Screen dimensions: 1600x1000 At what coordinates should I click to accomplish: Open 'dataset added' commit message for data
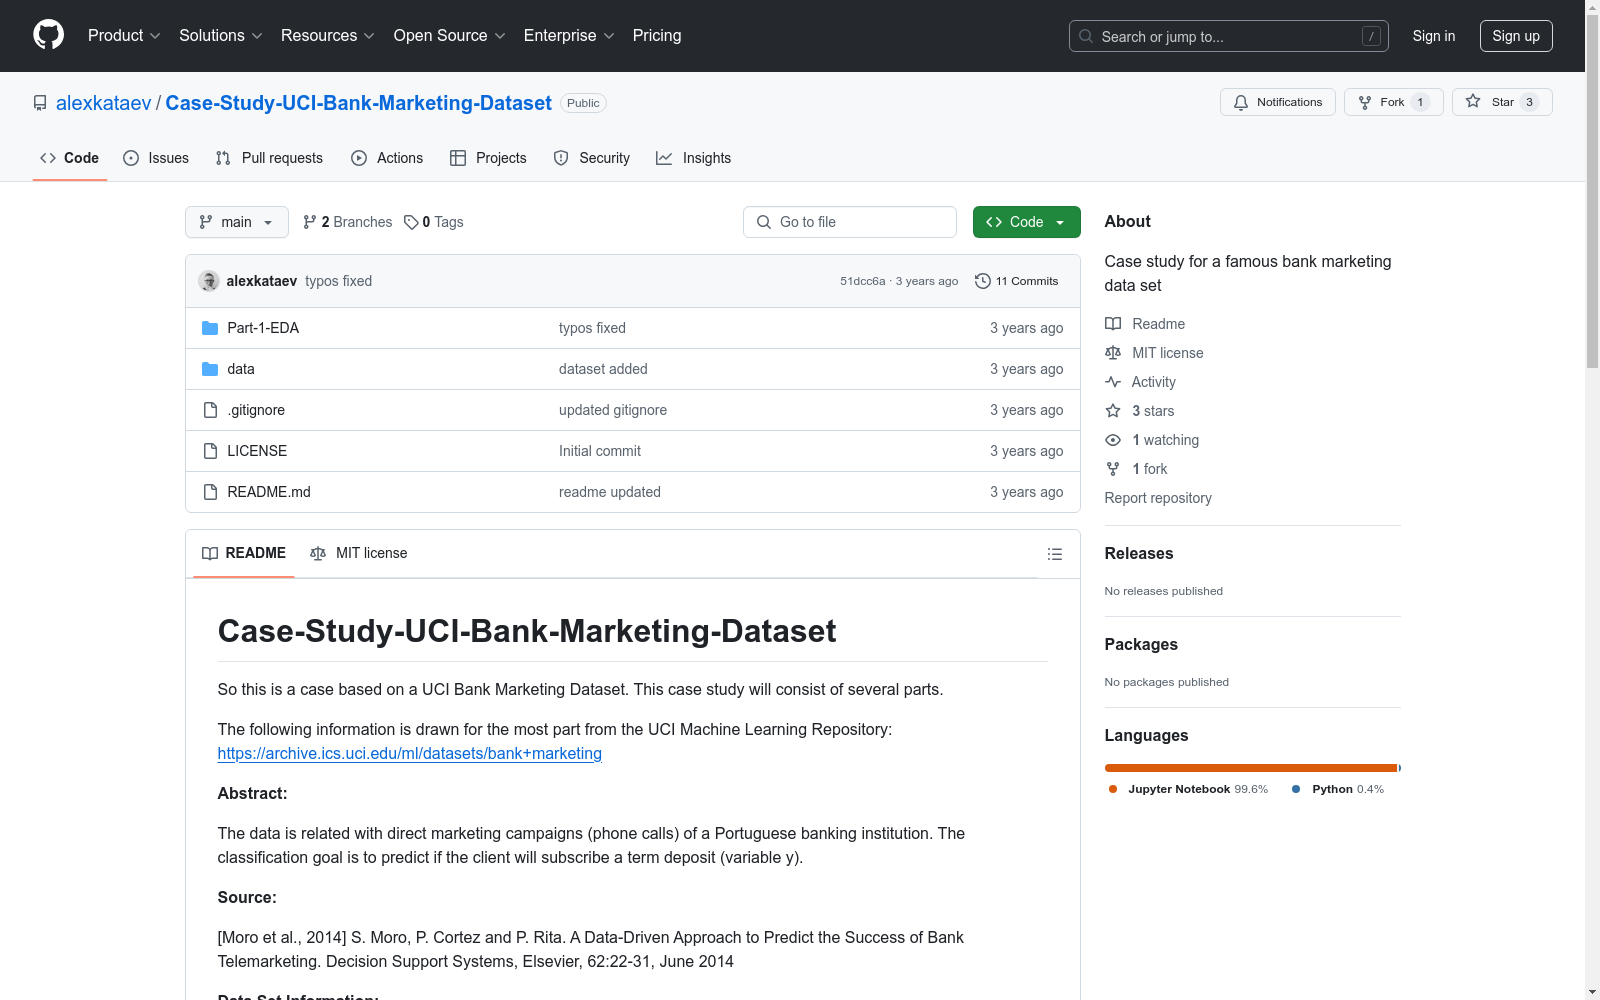coord(603,369)
